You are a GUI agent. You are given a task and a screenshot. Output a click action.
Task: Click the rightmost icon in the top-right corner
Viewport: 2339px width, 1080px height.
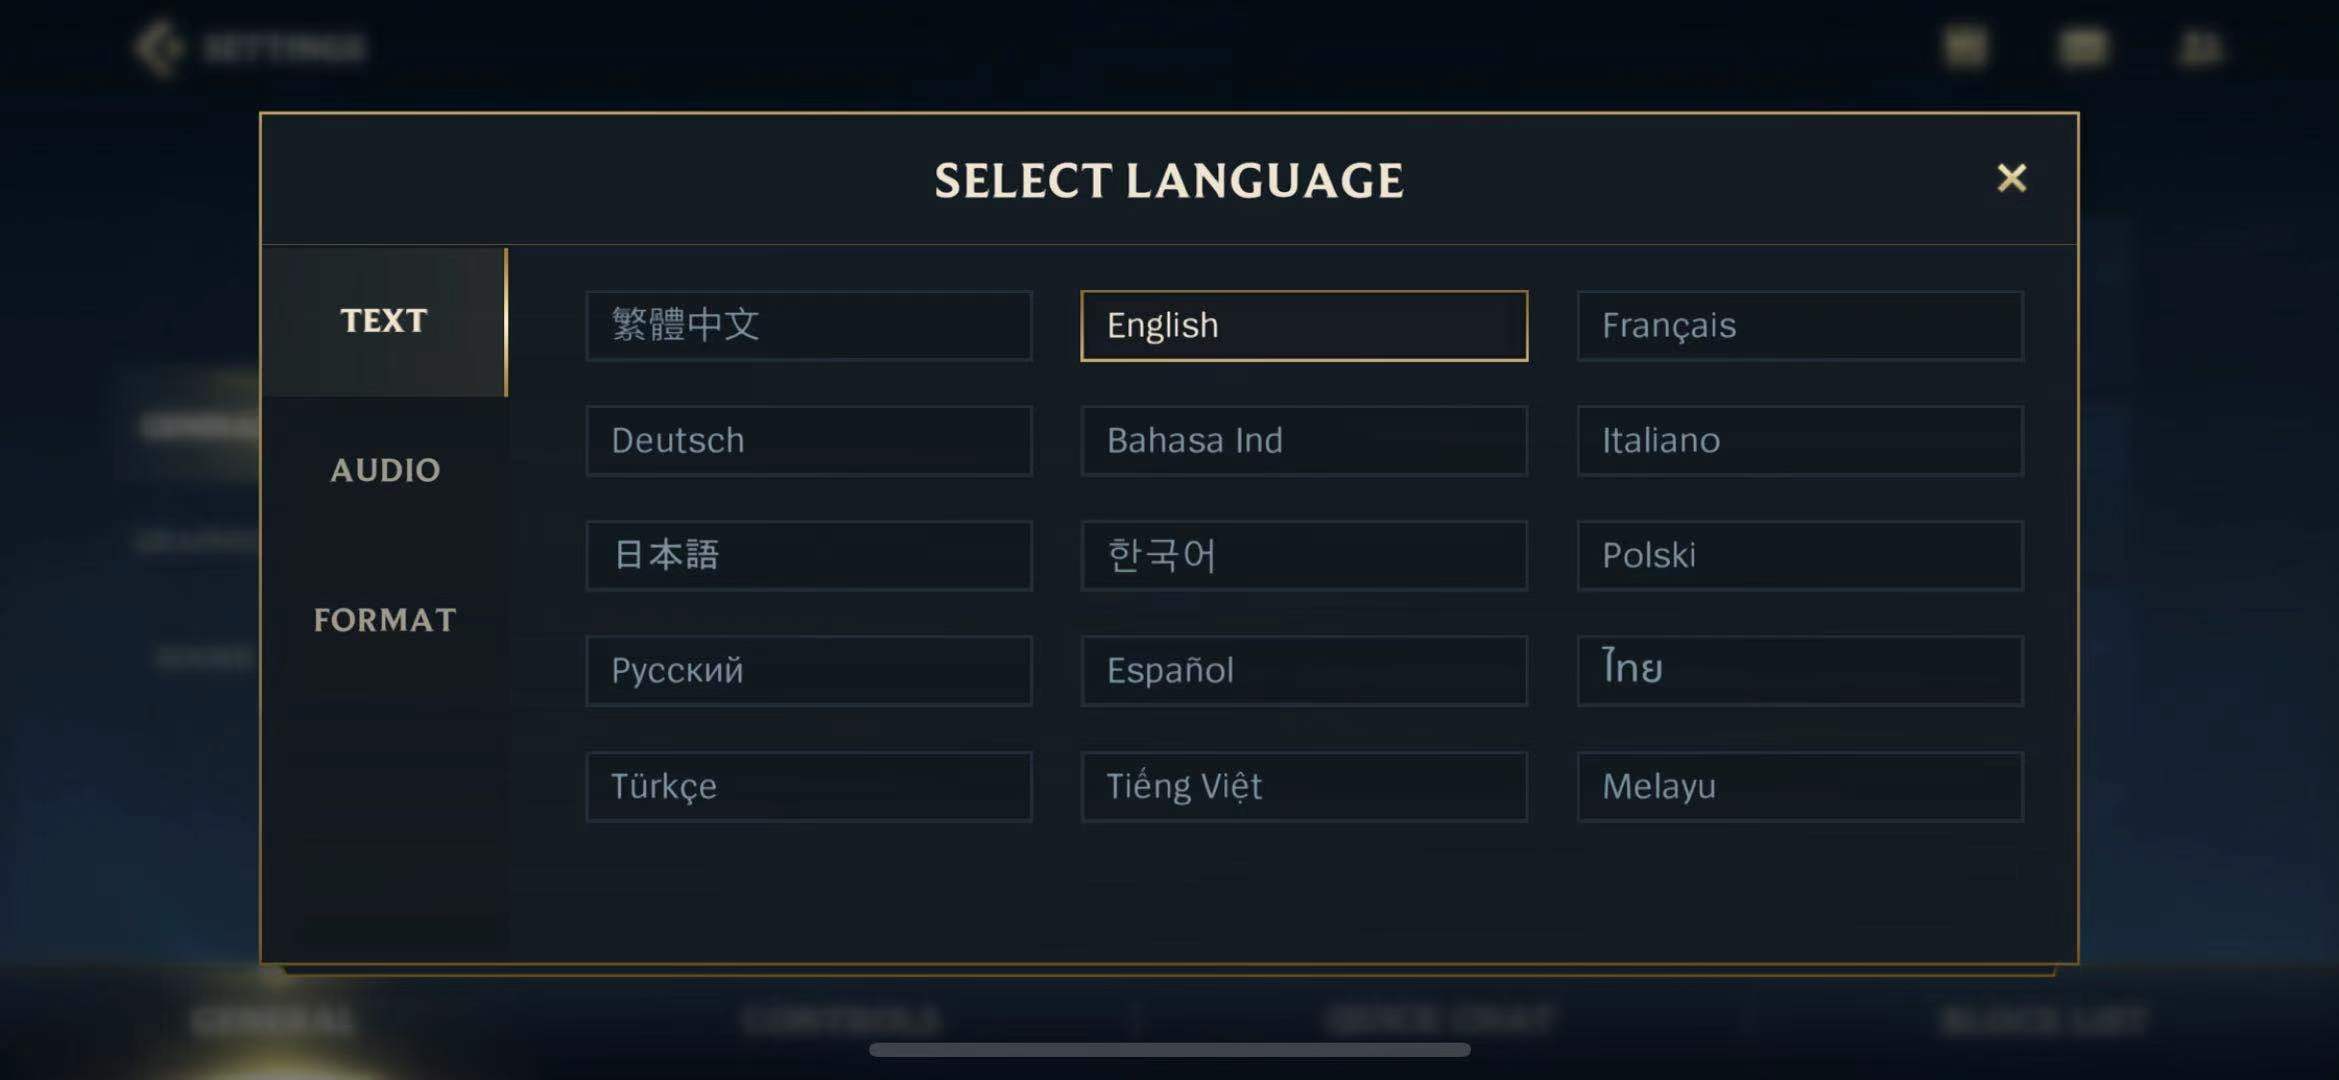pyautogui.click(x=2203, y=45)
